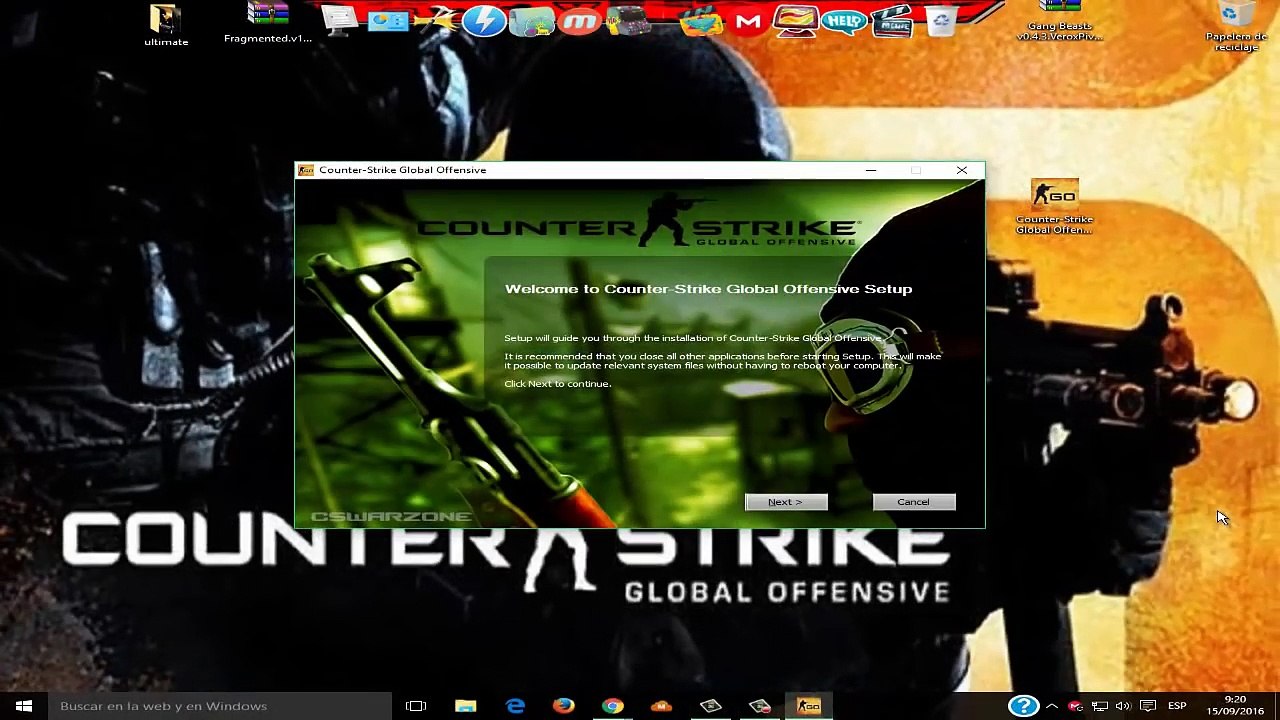
Task: Open the red M (Gmail) dock icon
Action: (x=749, y=22)
